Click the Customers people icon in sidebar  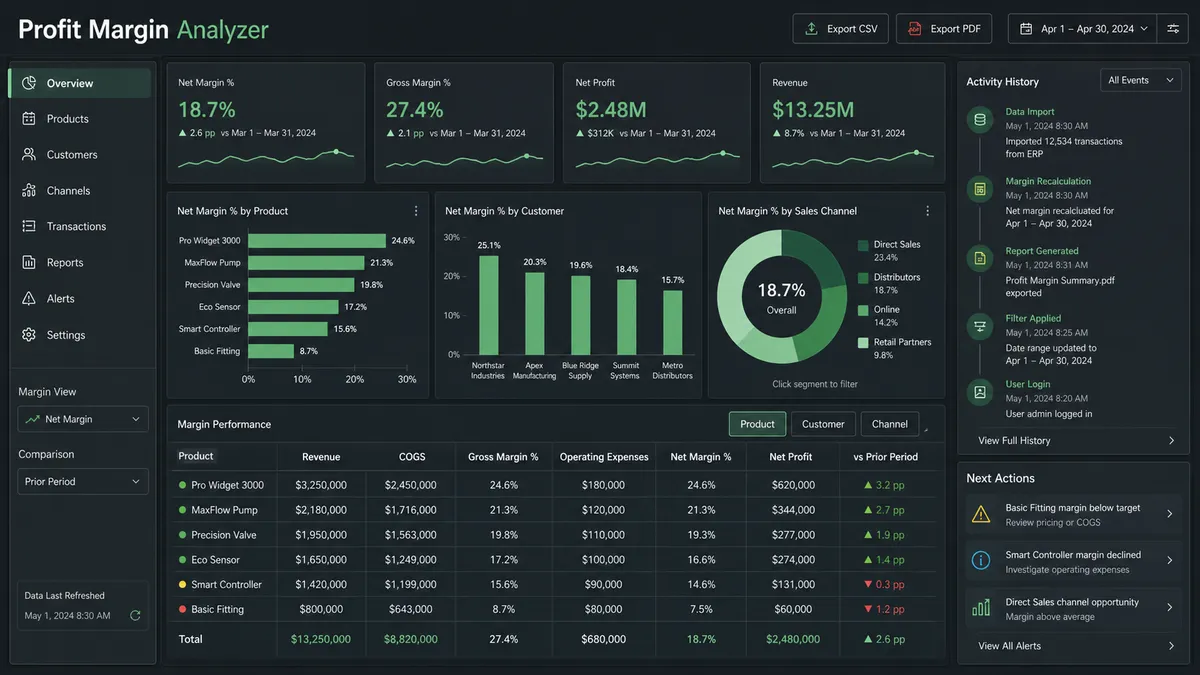coord(29,155)
